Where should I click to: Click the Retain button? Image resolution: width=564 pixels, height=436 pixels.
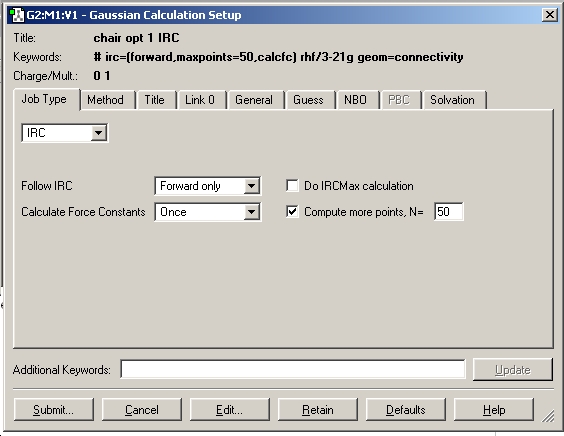(318, 409)
